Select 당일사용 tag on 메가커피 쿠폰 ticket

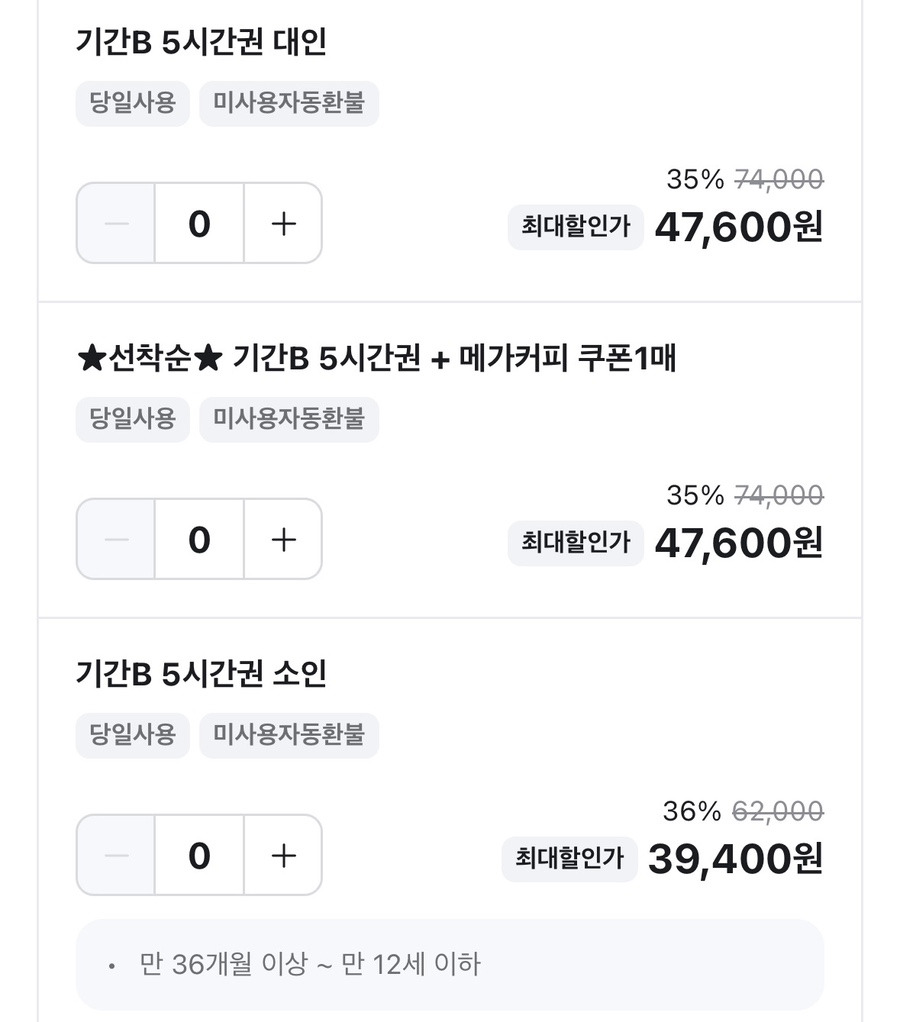click(x=132, y=419)
